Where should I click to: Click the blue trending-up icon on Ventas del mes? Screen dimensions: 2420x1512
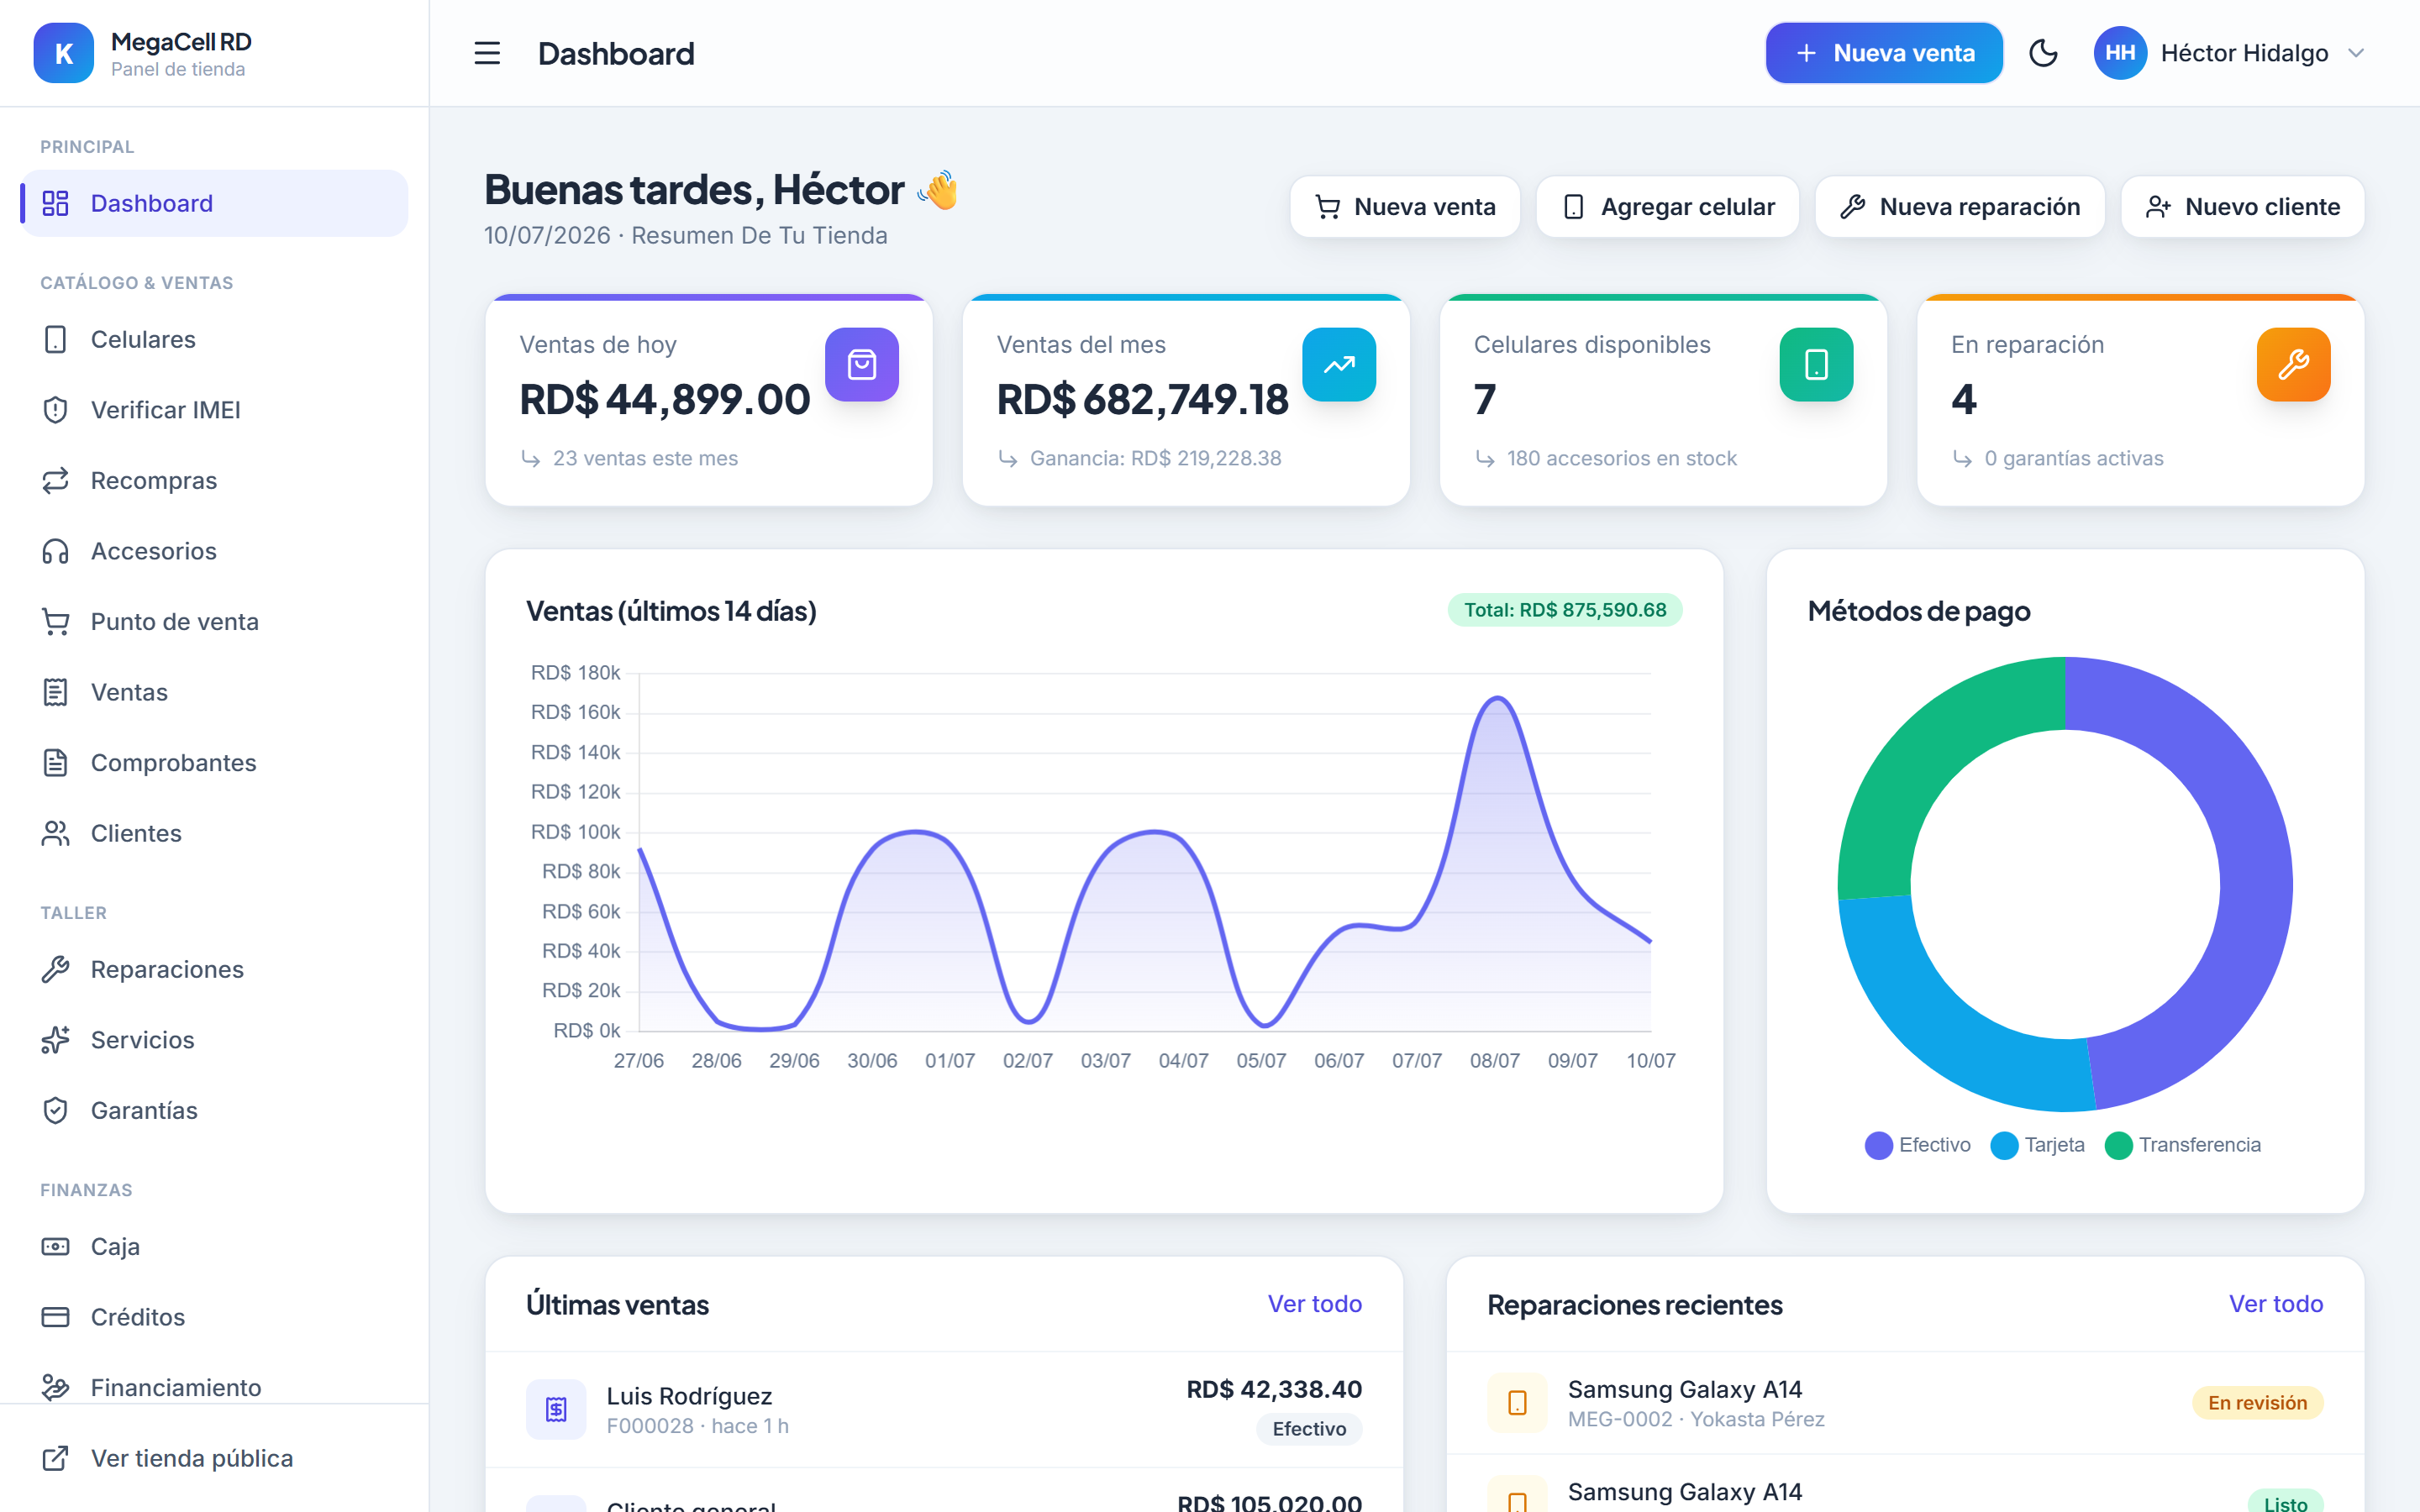[x=1339, y=364]
